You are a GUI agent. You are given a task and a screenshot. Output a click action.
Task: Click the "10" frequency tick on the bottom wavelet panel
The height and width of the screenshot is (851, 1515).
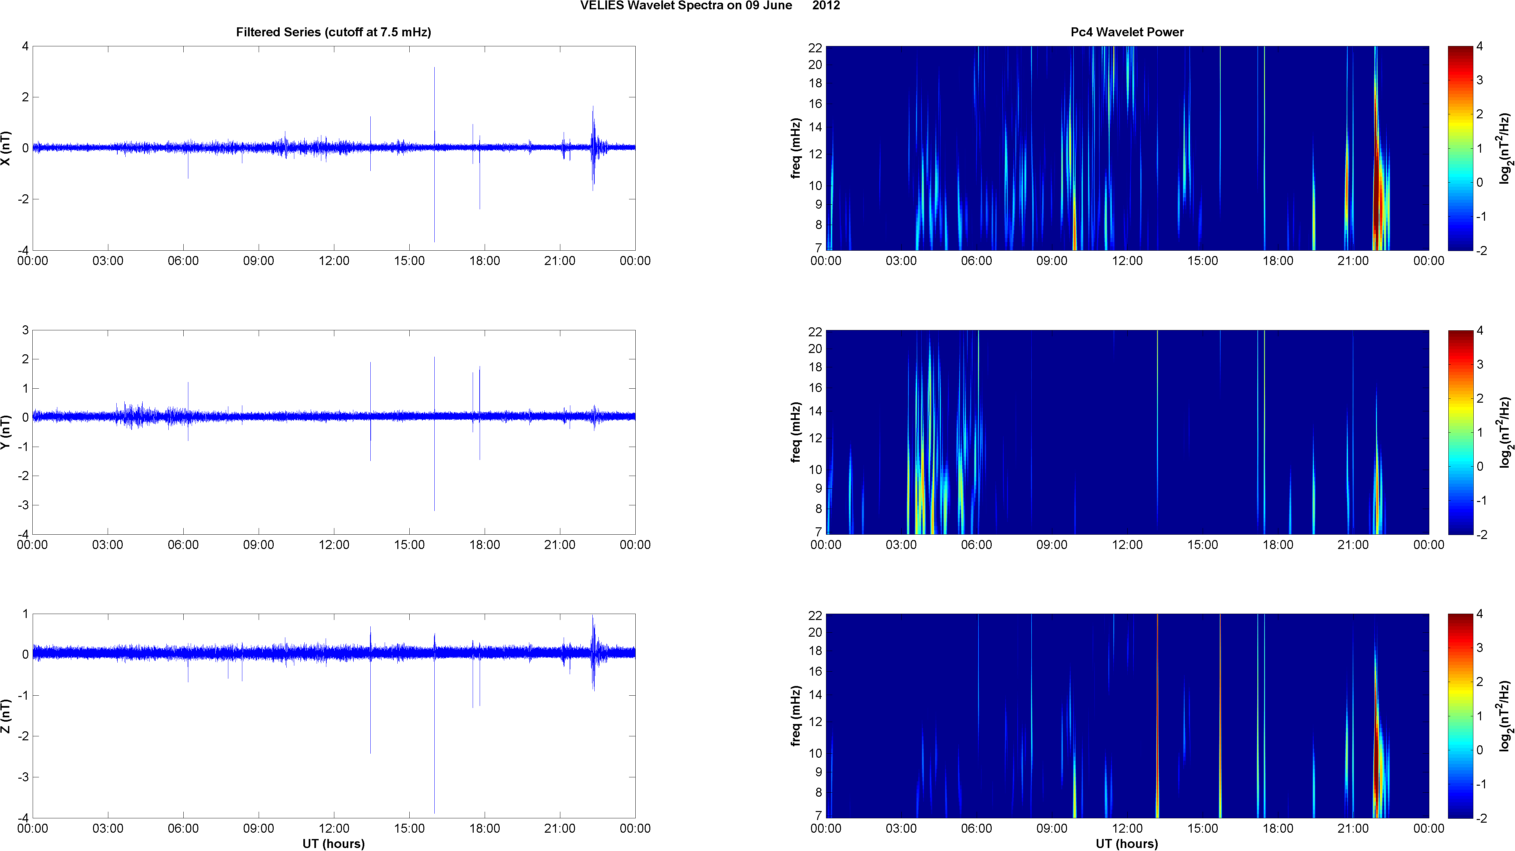click(815, 753)
